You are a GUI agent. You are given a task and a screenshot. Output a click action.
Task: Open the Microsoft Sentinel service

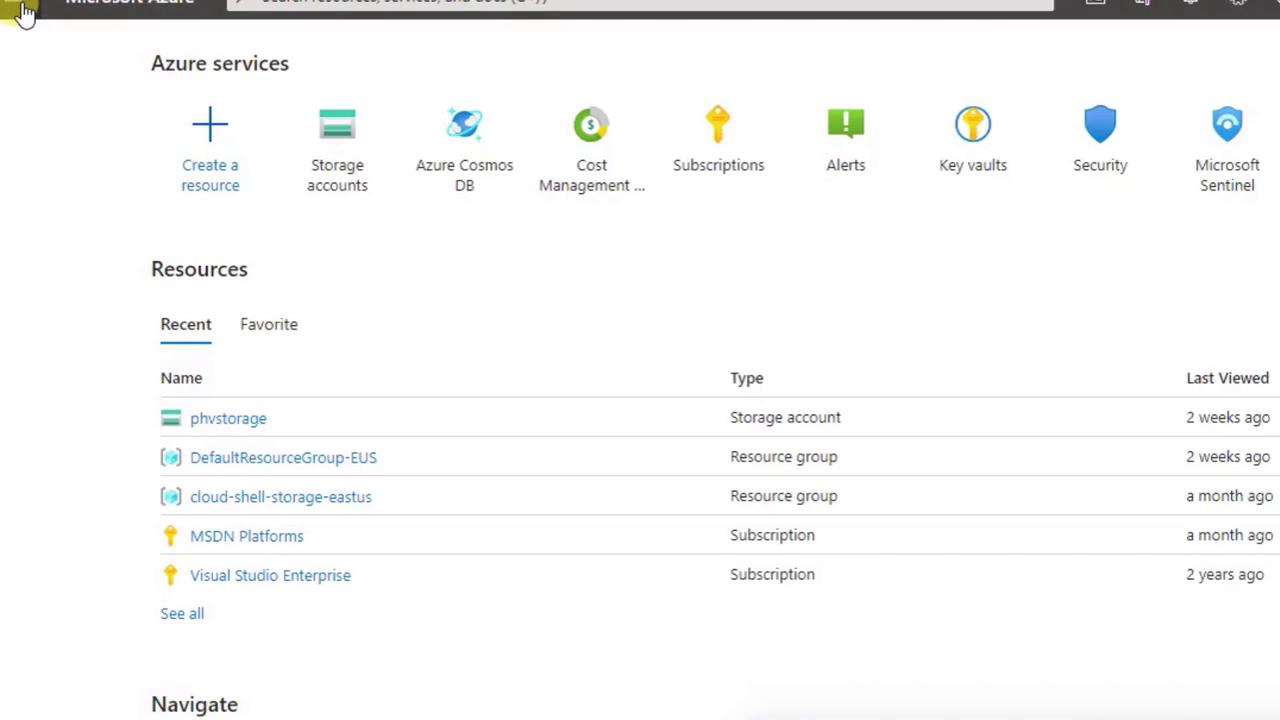coord(1227,150)
